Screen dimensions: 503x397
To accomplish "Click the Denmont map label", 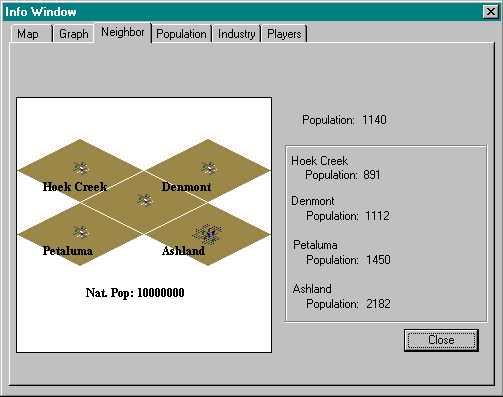I will coord(186,187).
